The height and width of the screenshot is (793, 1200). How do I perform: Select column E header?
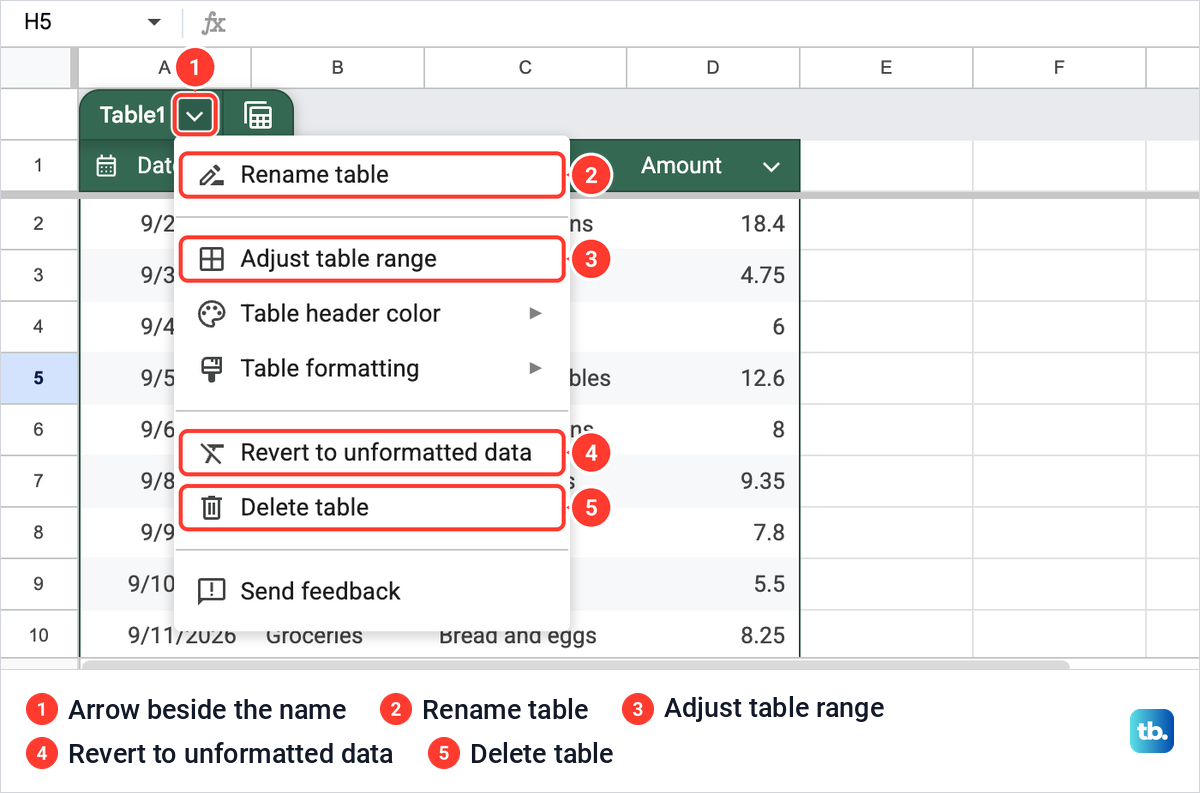887,68
